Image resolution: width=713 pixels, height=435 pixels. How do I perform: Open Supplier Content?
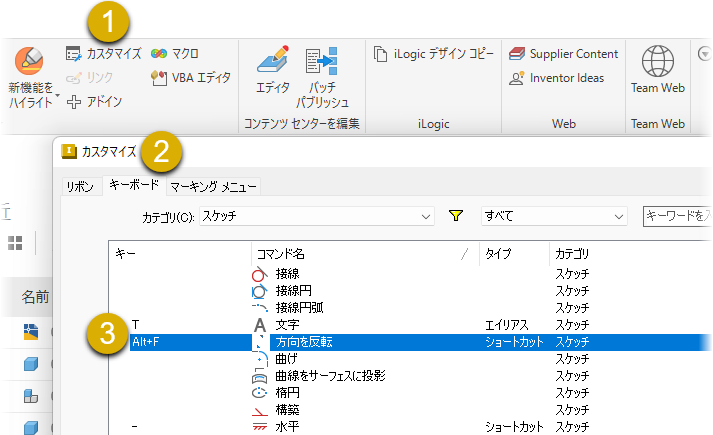(563, 54)
